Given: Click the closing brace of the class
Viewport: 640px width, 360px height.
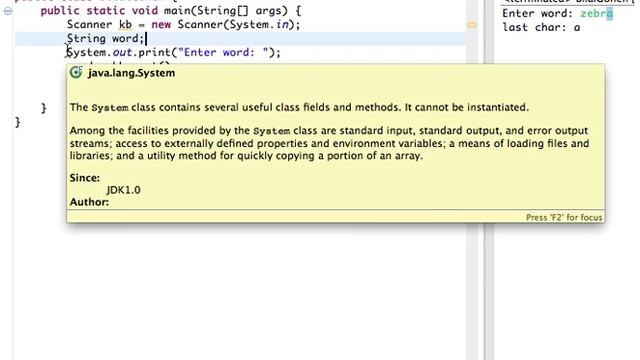Looking at the screenshot, I should click(18, 122).
